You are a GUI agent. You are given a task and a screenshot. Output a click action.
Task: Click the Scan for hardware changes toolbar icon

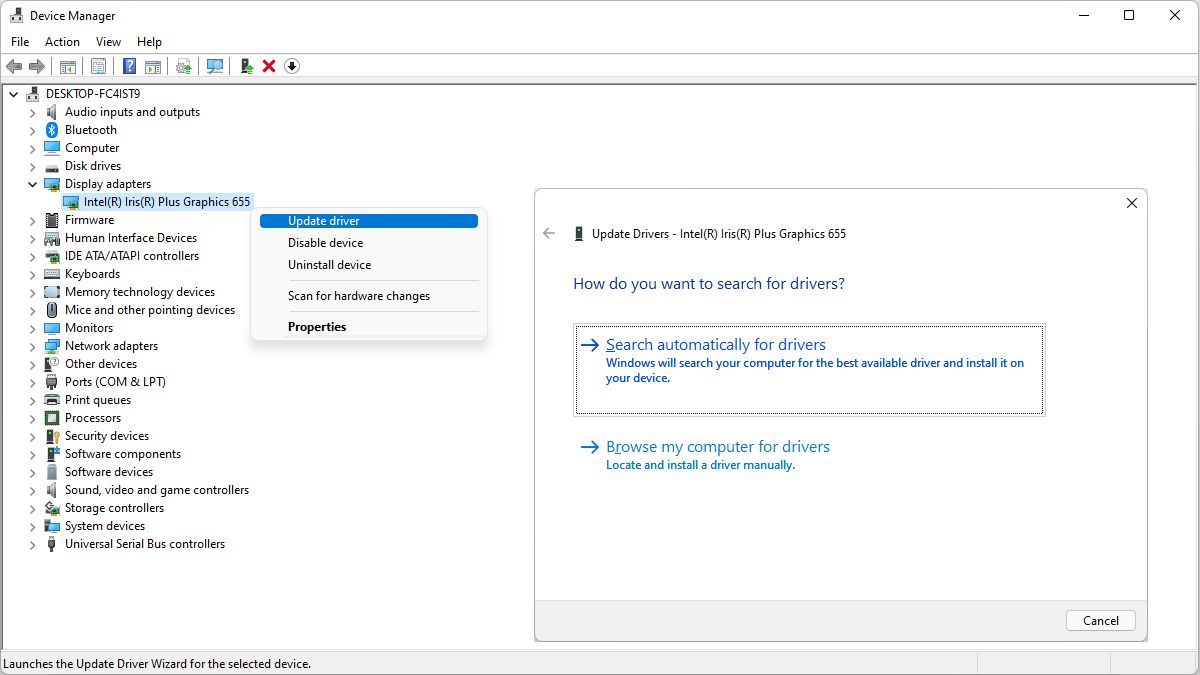pos(214,66)
